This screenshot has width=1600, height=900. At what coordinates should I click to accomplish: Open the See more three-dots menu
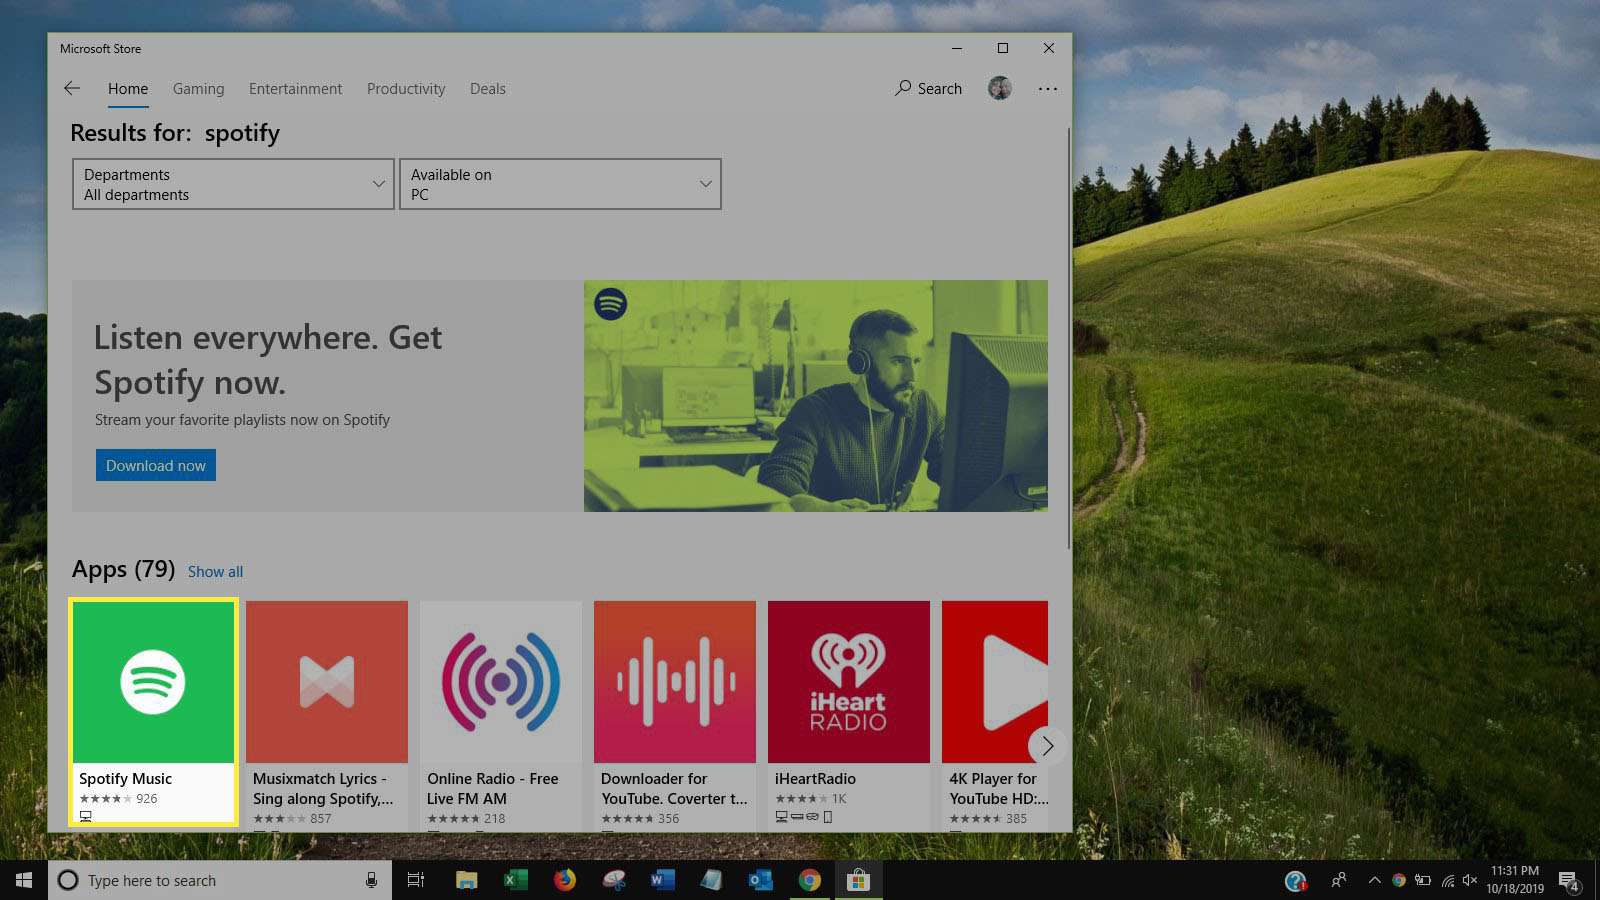point(1048,89)
